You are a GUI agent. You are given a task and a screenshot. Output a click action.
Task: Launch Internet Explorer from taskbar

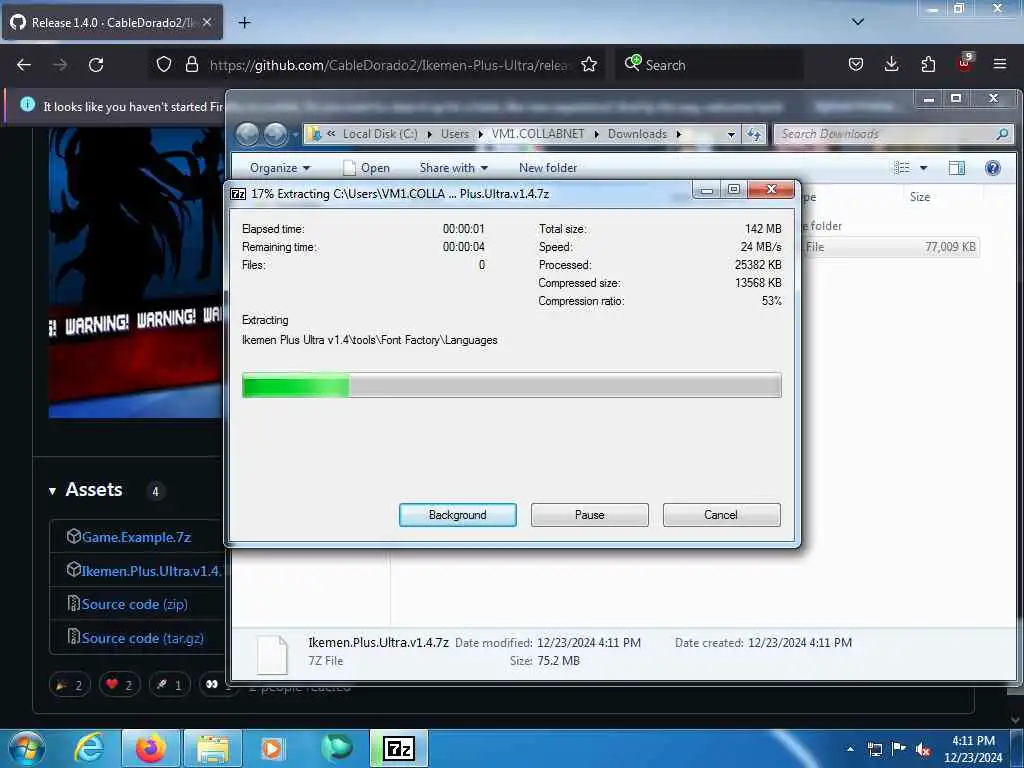click(89, 748)
